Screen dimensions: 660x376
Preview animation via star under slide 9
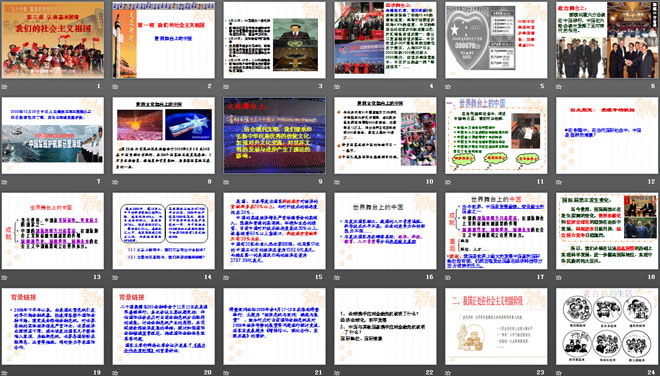226,182
